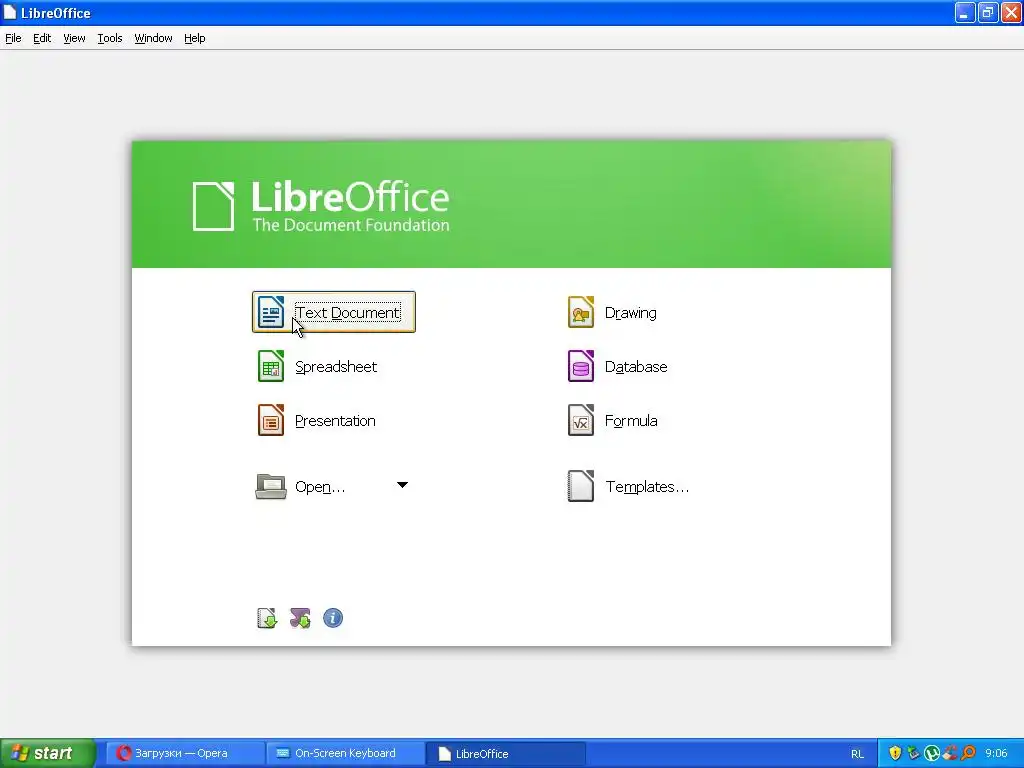The width and height of the screenshot is (1024, 768).
Task: Open the File menu
Action: [13, 38]
